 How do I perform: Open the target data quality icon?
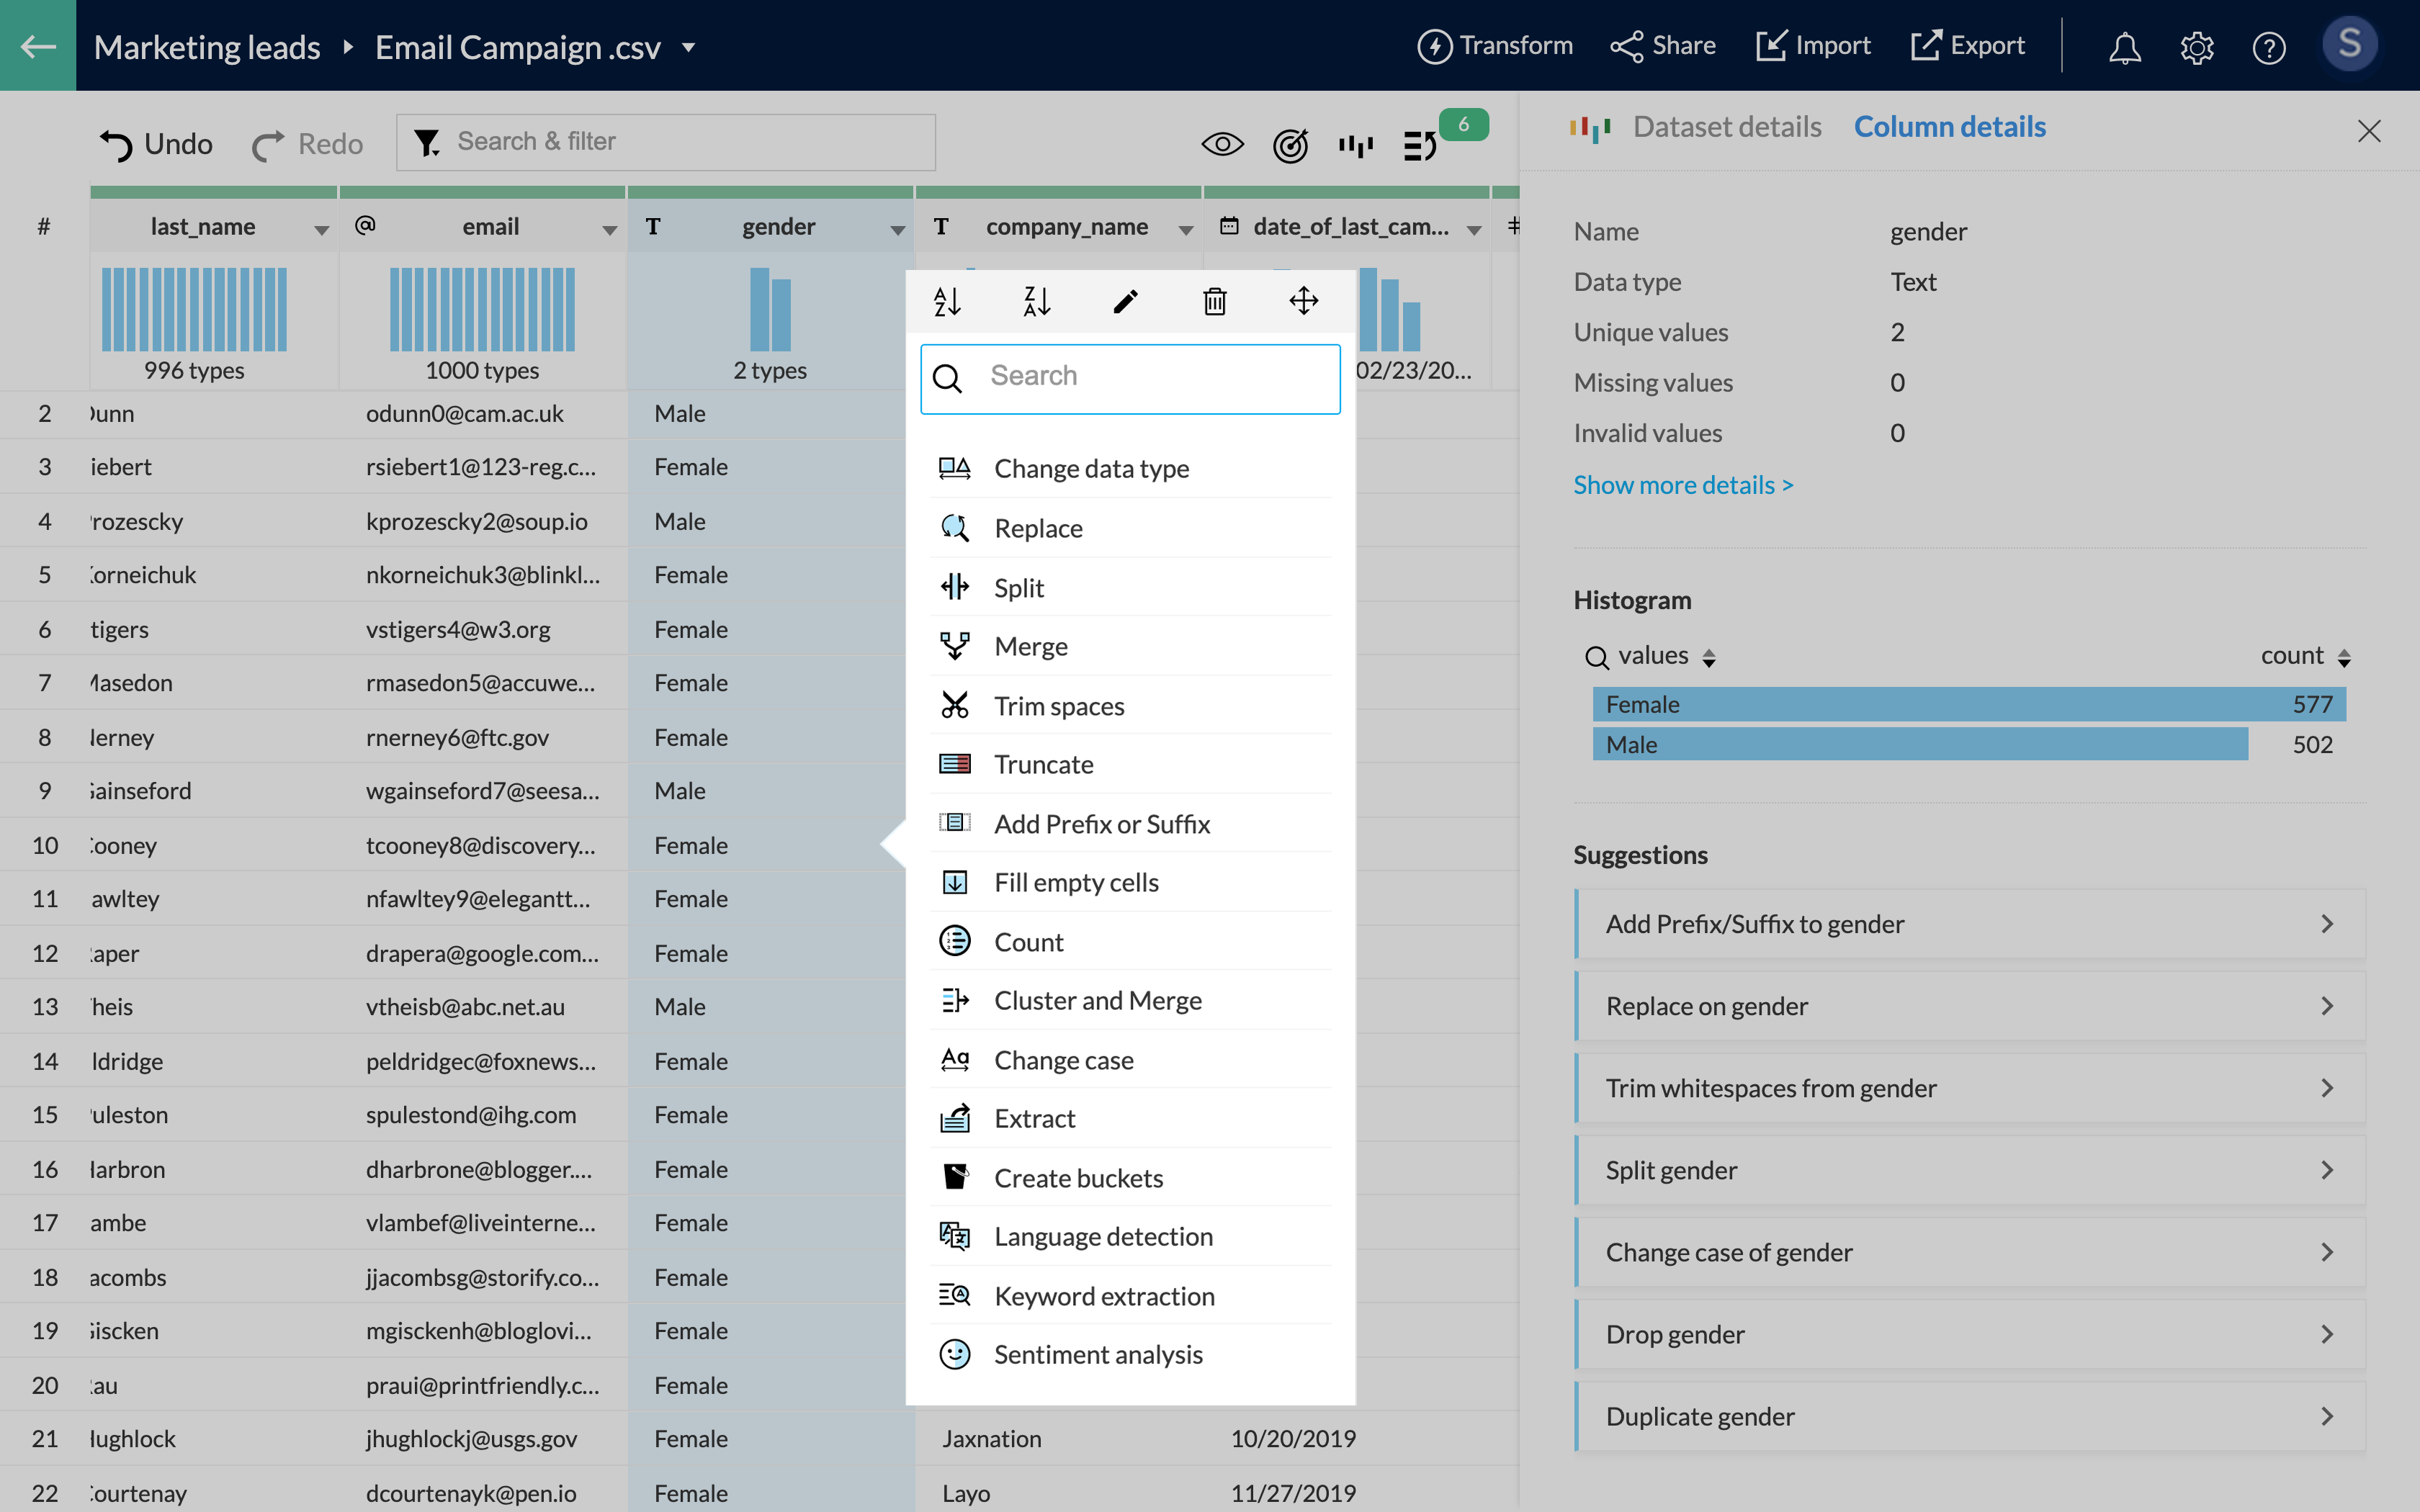[1290, 146]
